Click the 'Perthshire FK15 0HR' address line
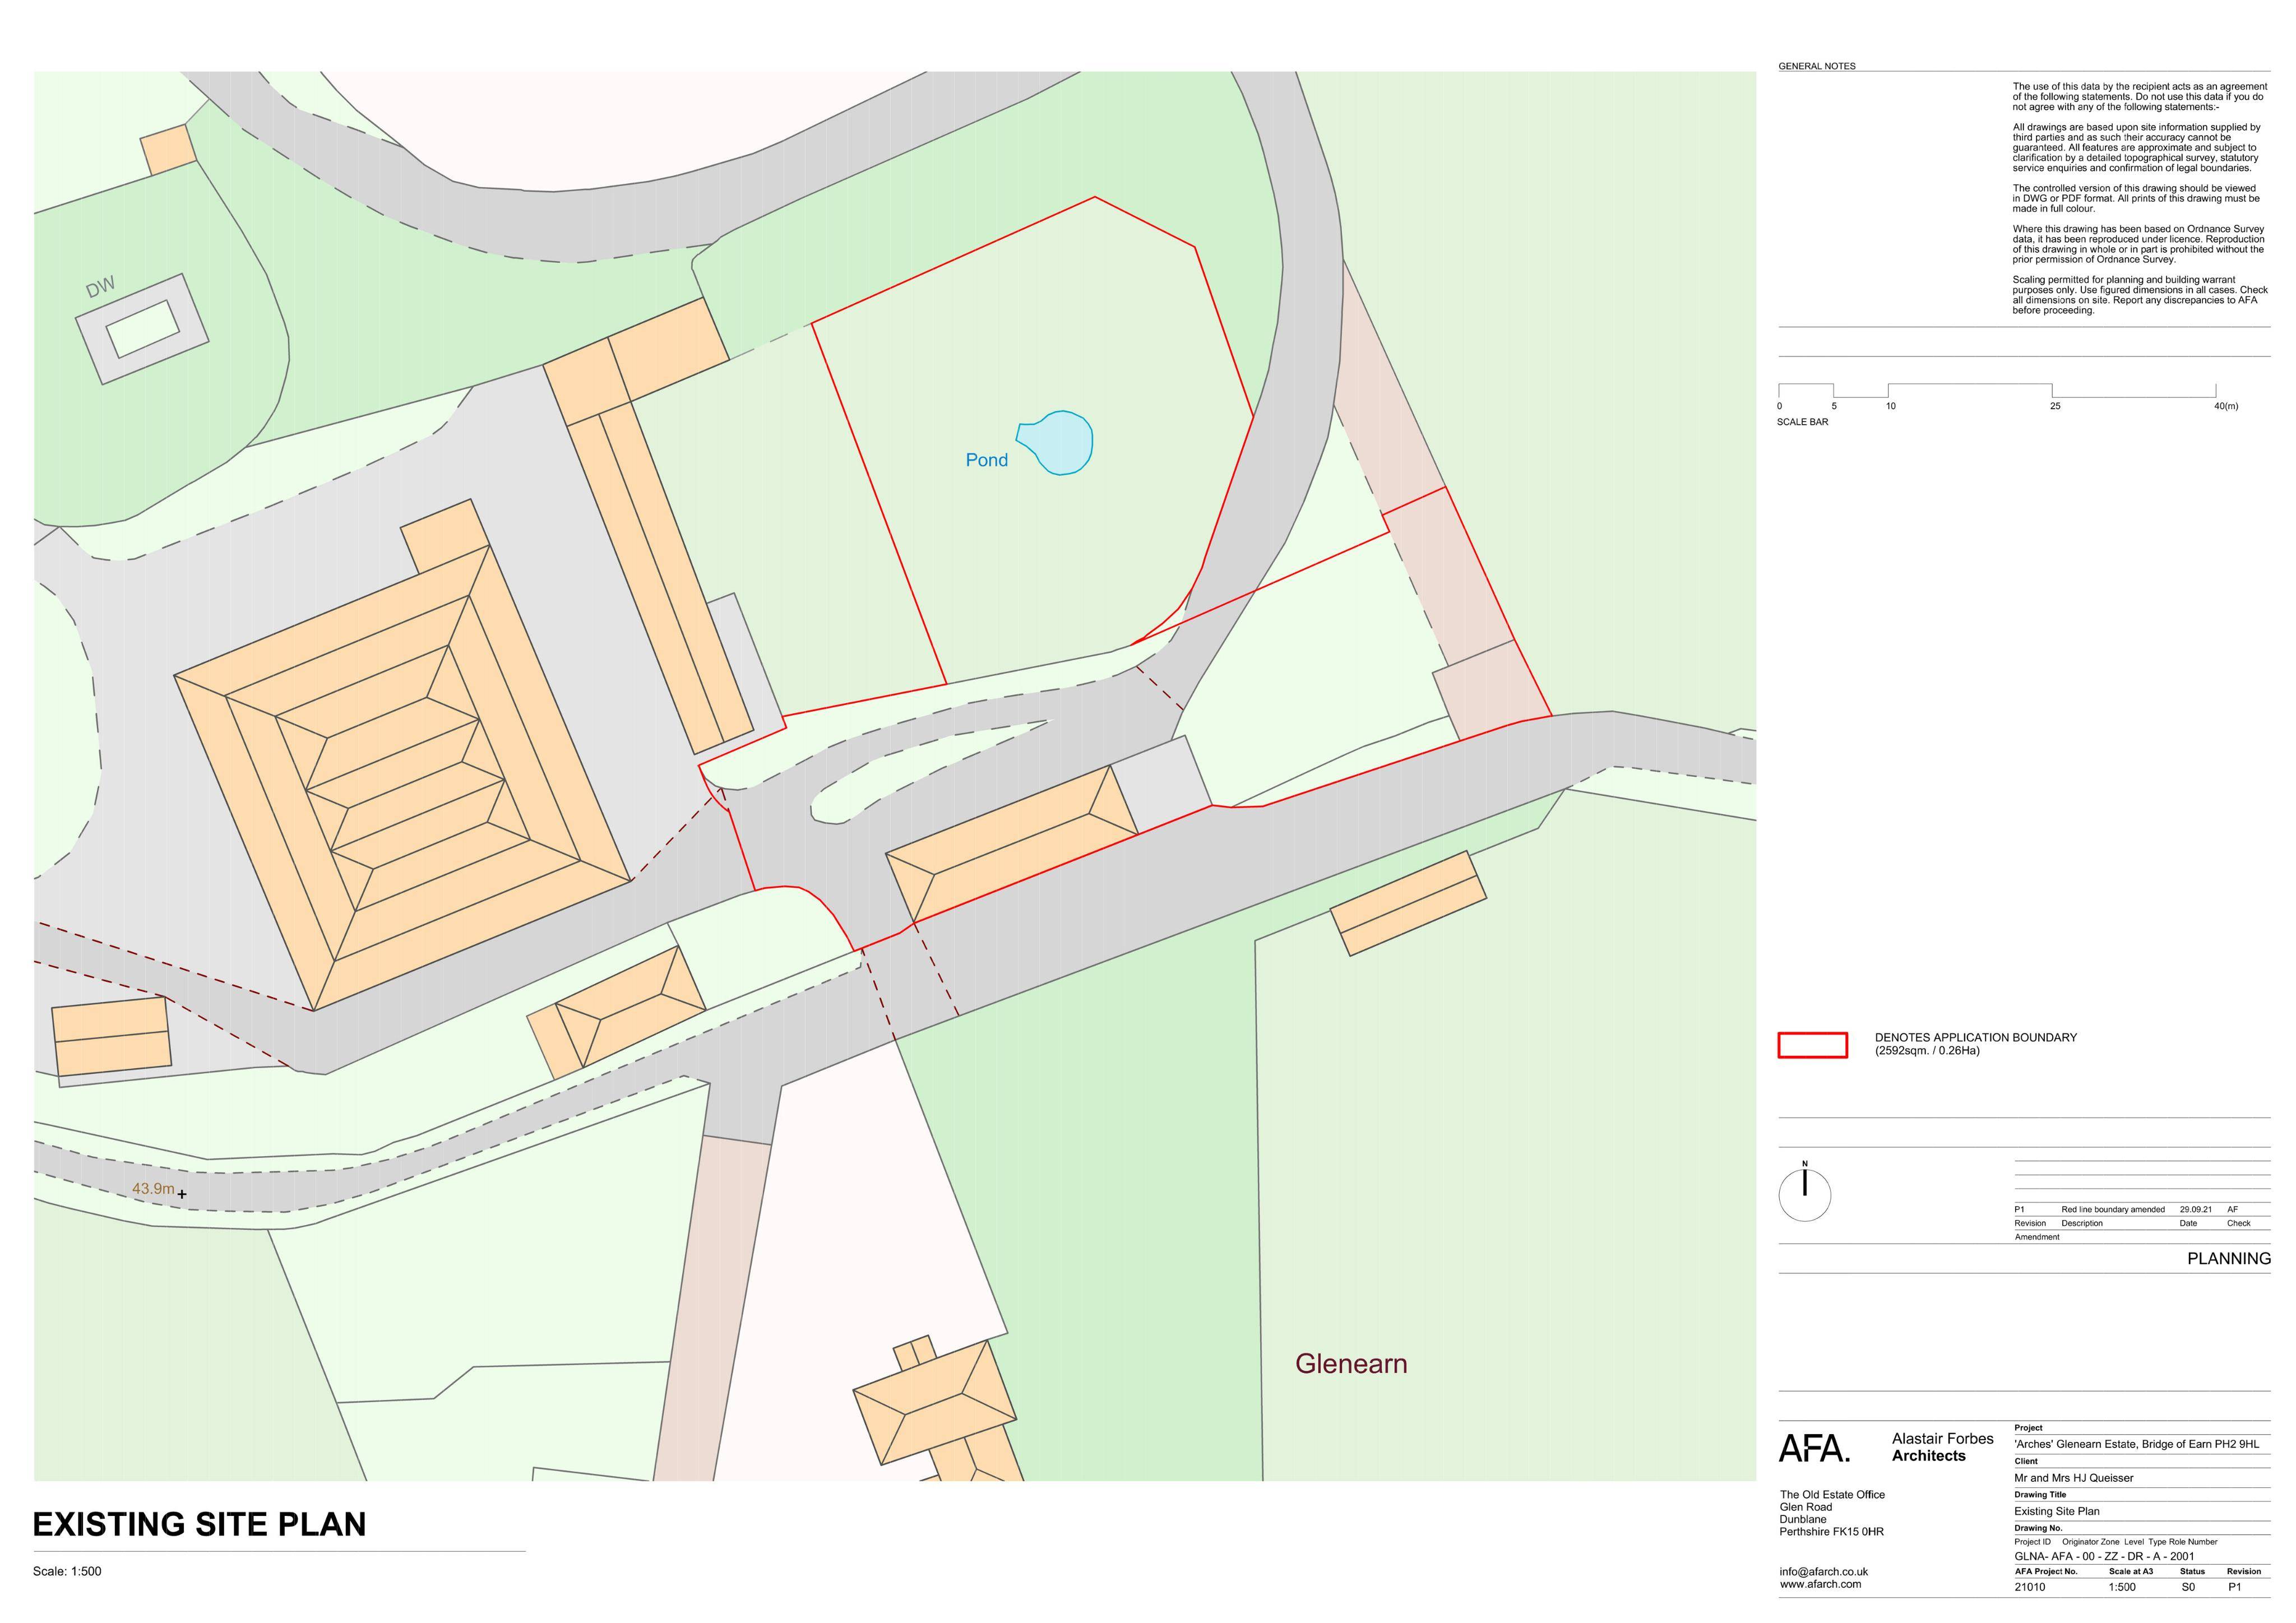The width and height of the screenshot is (2296, 1623). point(1832,1531)
